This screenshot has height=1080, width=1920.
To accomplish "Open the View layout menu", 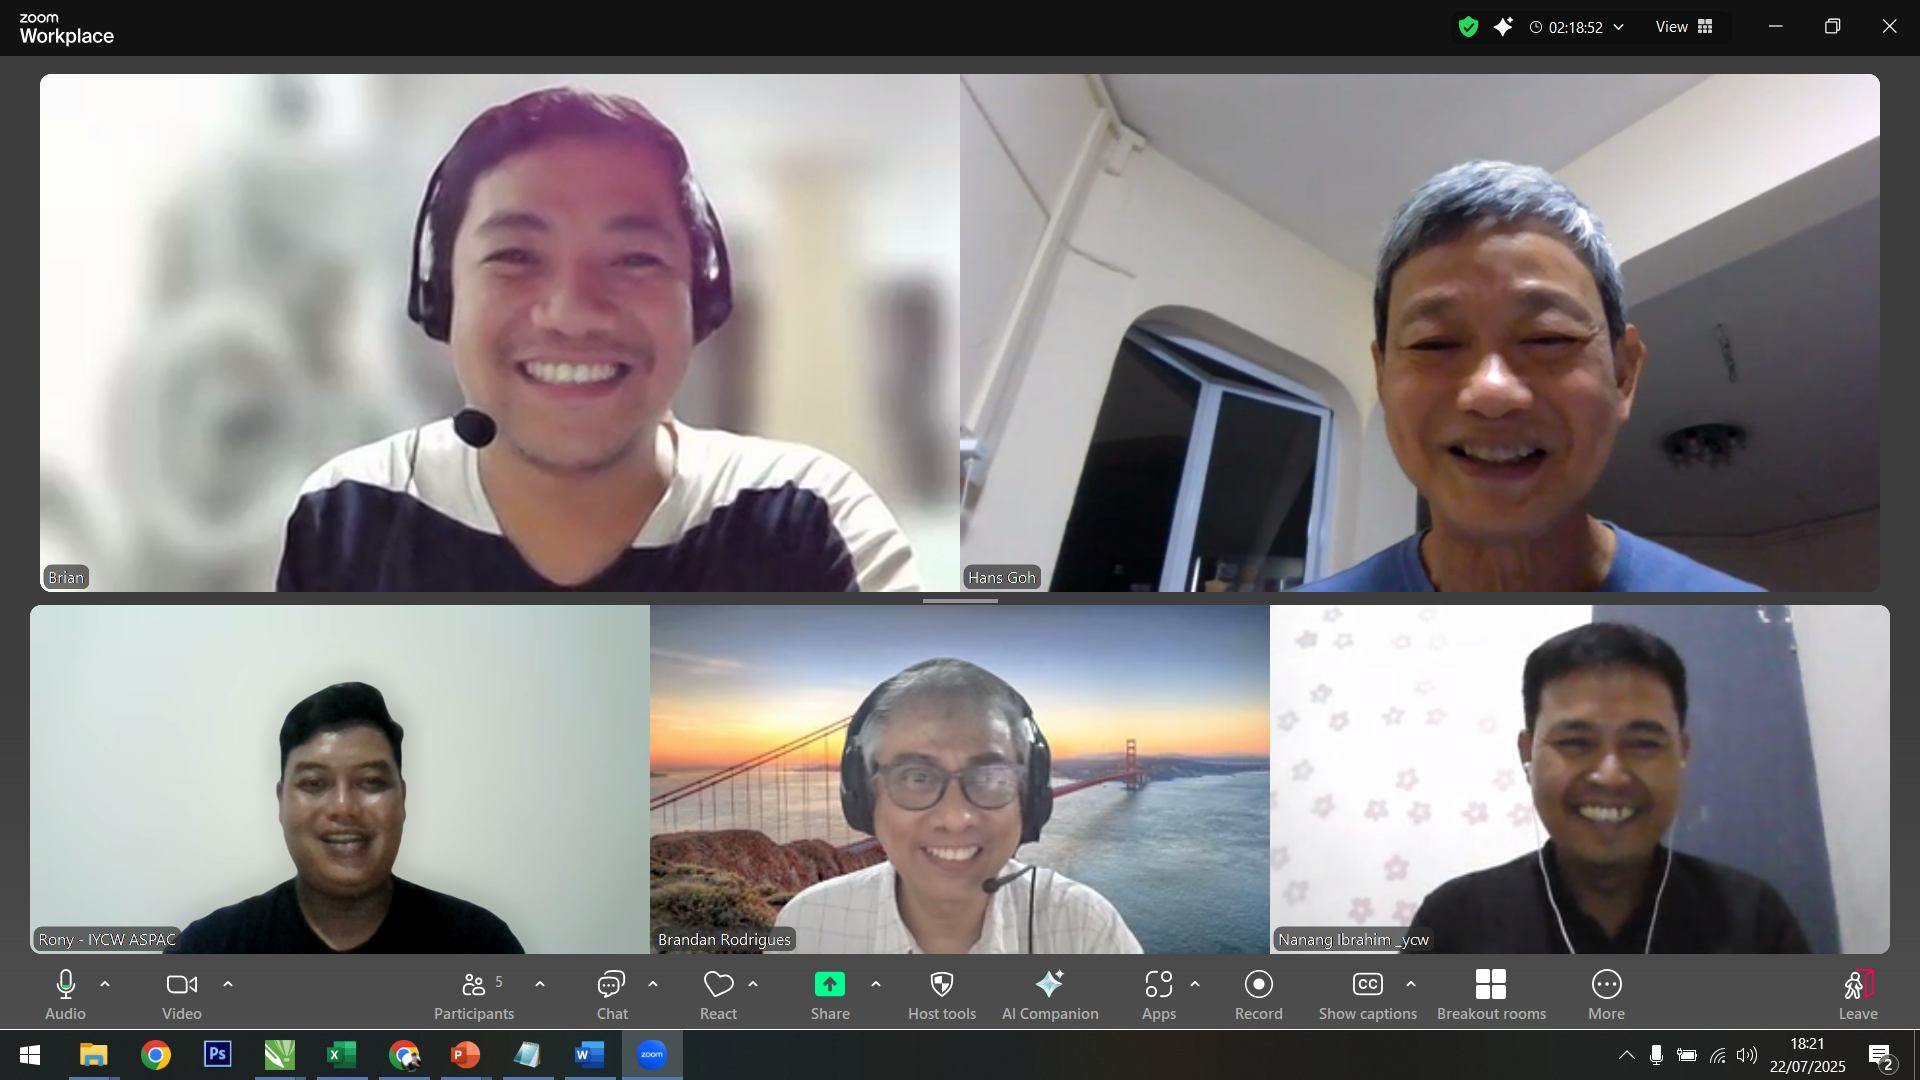I will 1684,27.
